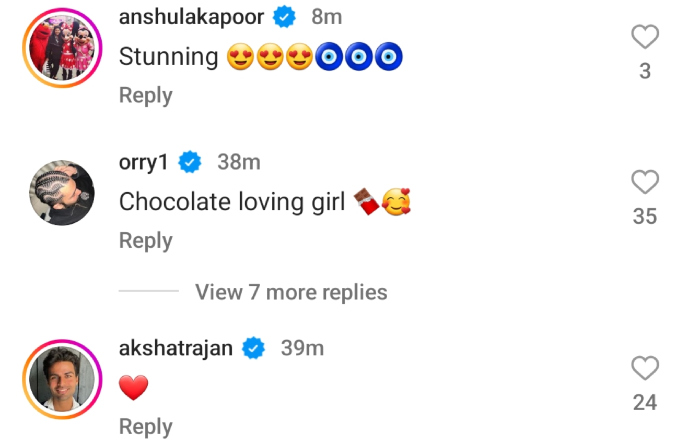Reply to akshatrajan's comment
Image resolution: width=700 pixels, height=447 pixels.
coord(146,427)
